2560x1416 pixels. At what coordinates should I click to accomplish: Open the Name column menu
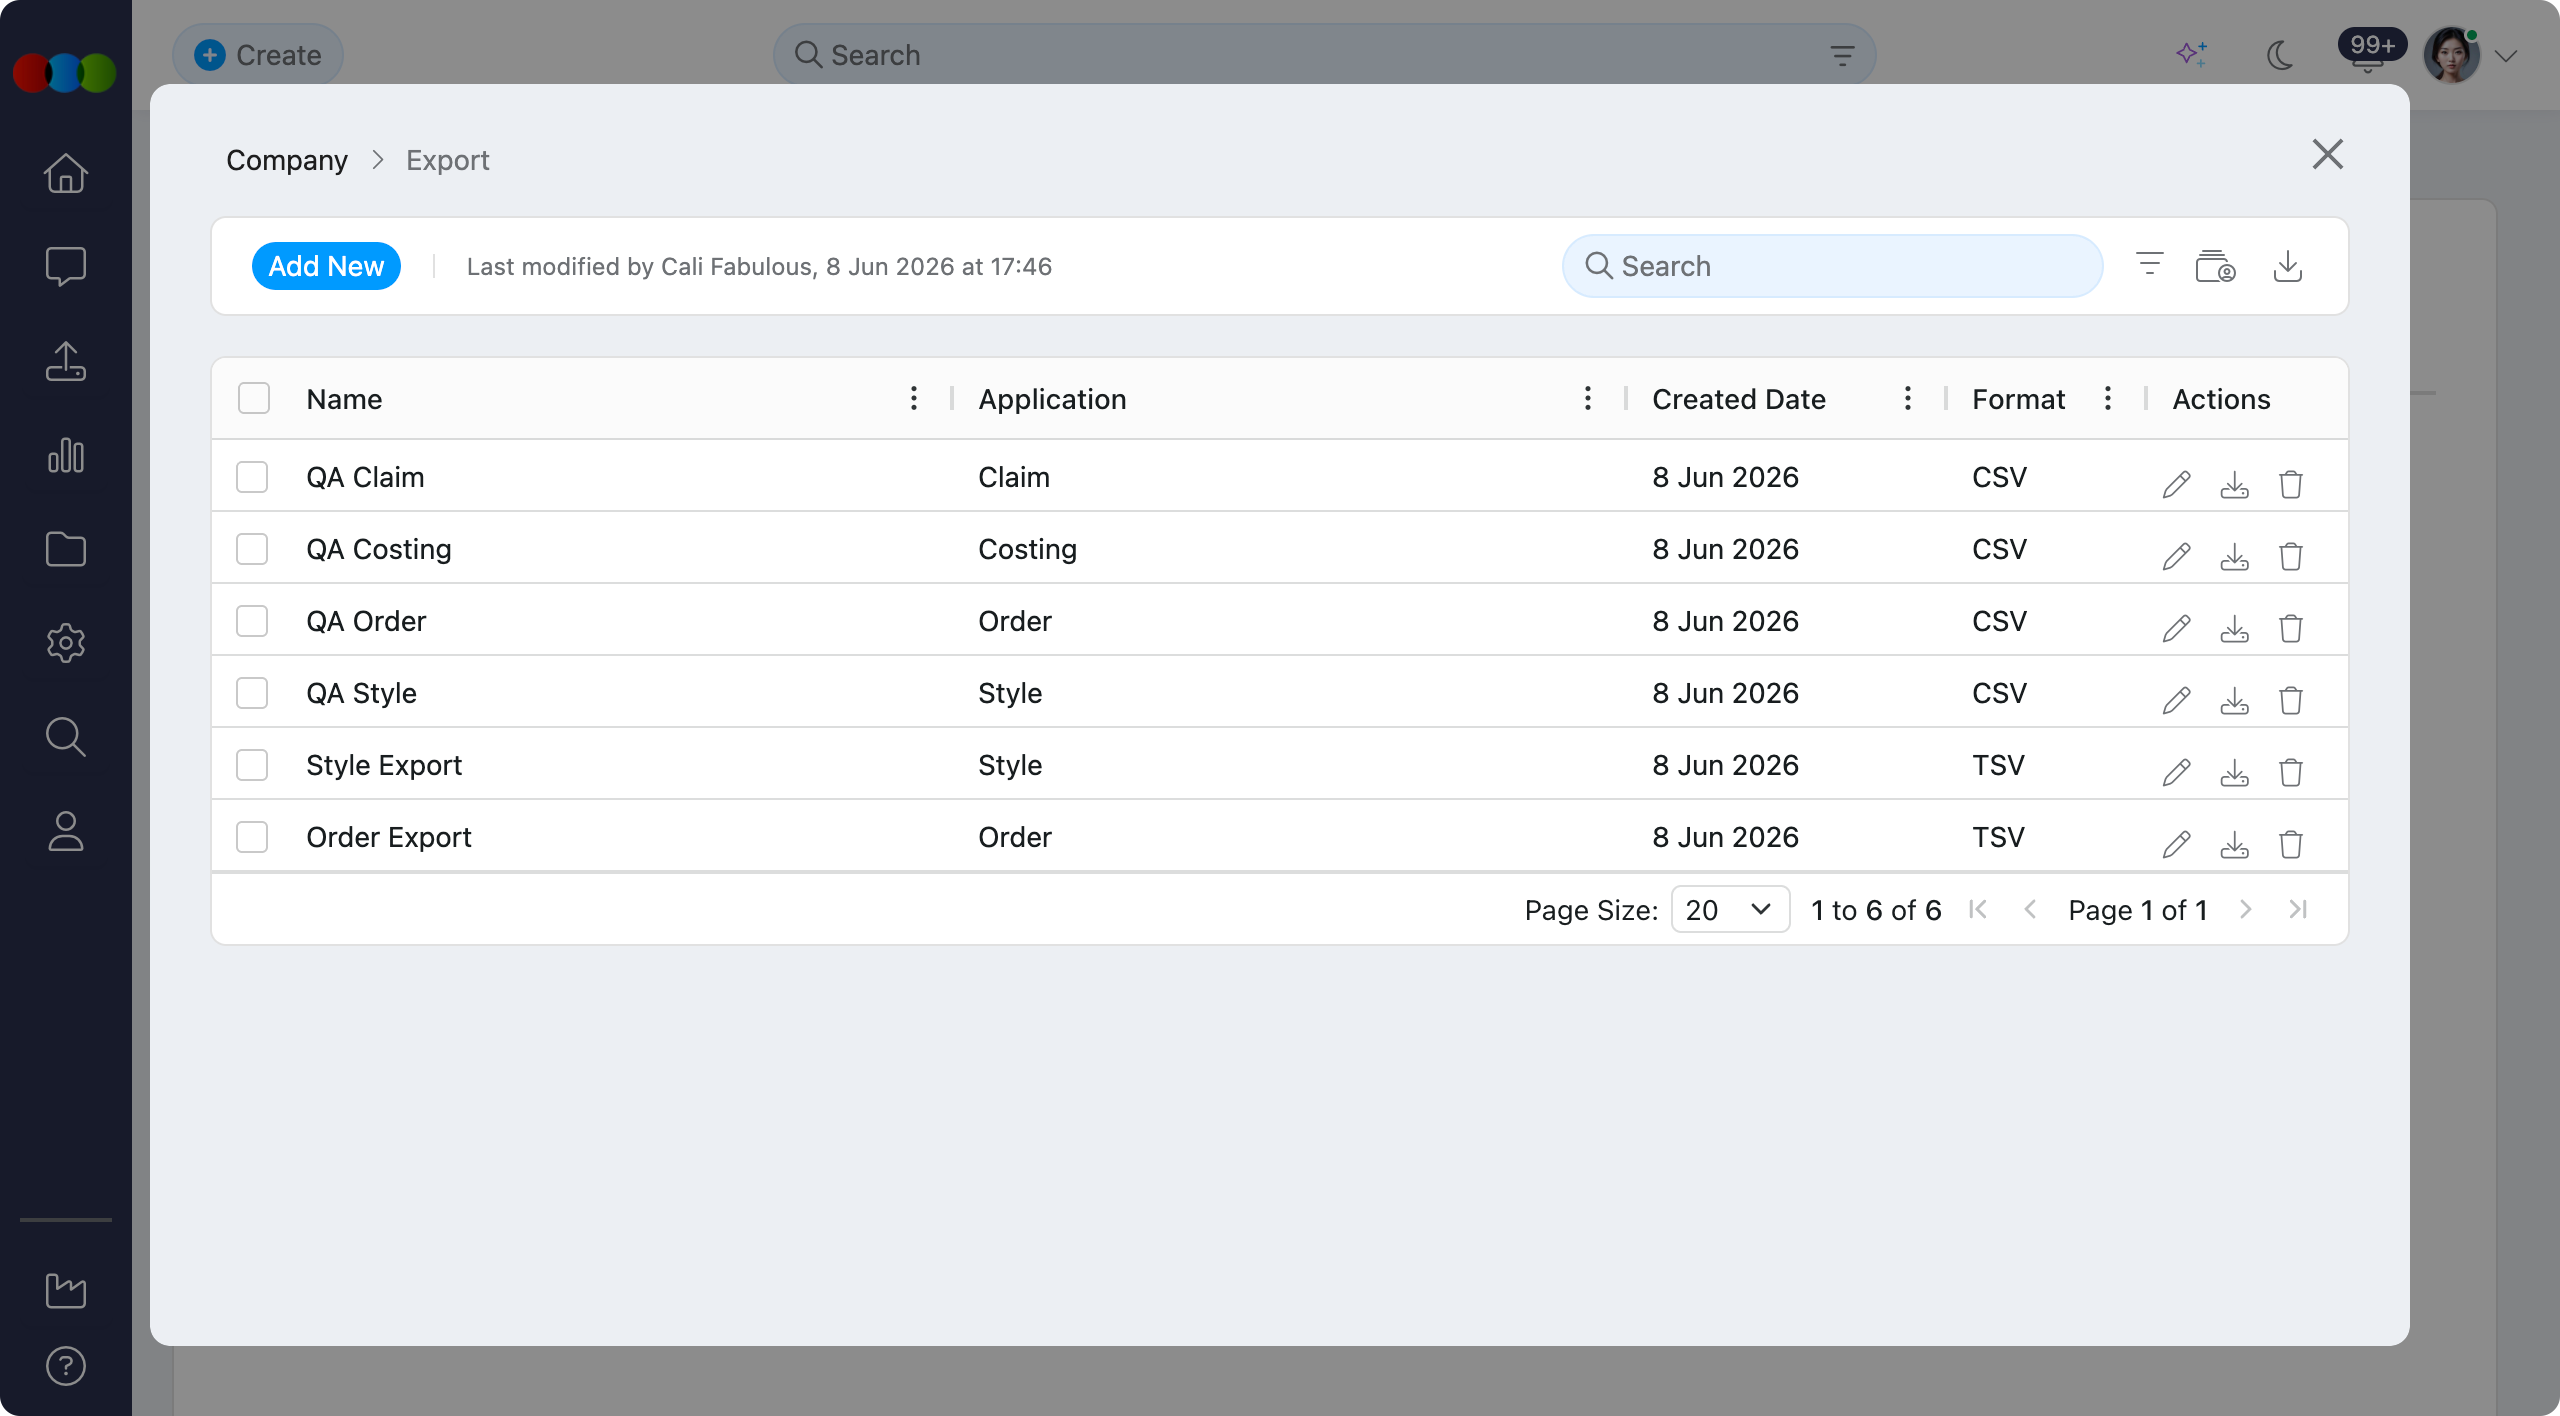[913, 398]
